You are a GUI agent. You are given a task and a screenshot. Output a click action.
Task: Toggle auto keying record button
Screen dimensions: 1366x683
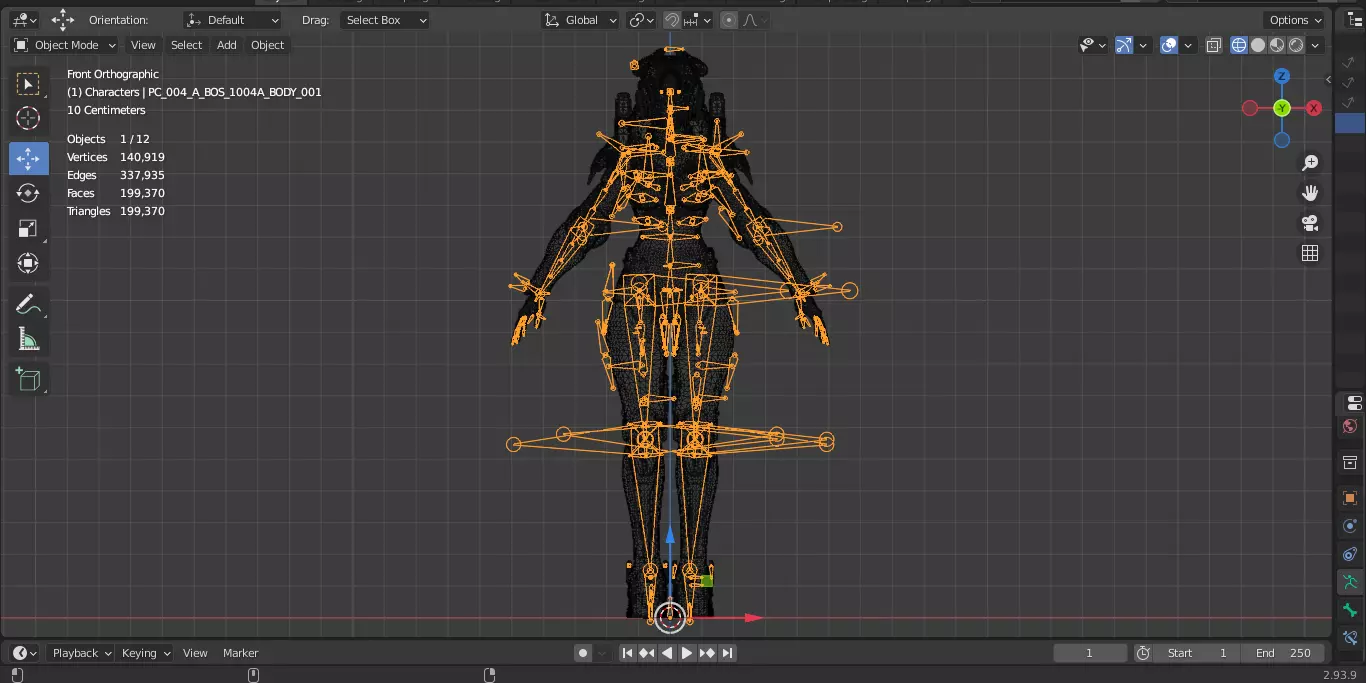tap(583, 653)
